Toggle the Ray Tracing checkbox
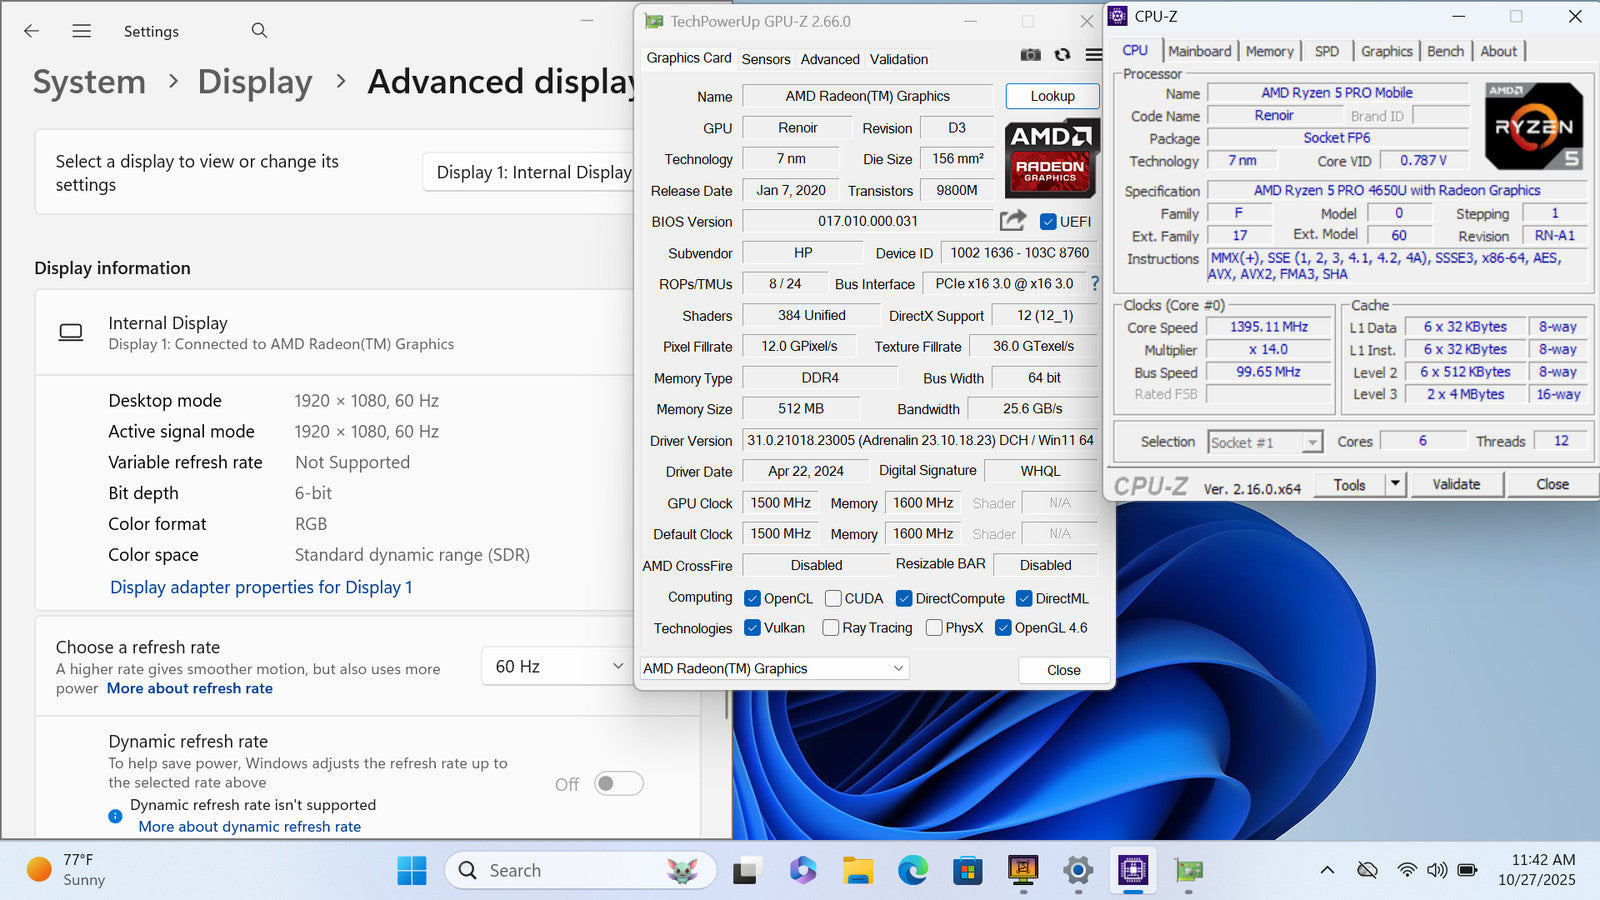Screen dimensions: 1600x900 click(x=830, y=628)
